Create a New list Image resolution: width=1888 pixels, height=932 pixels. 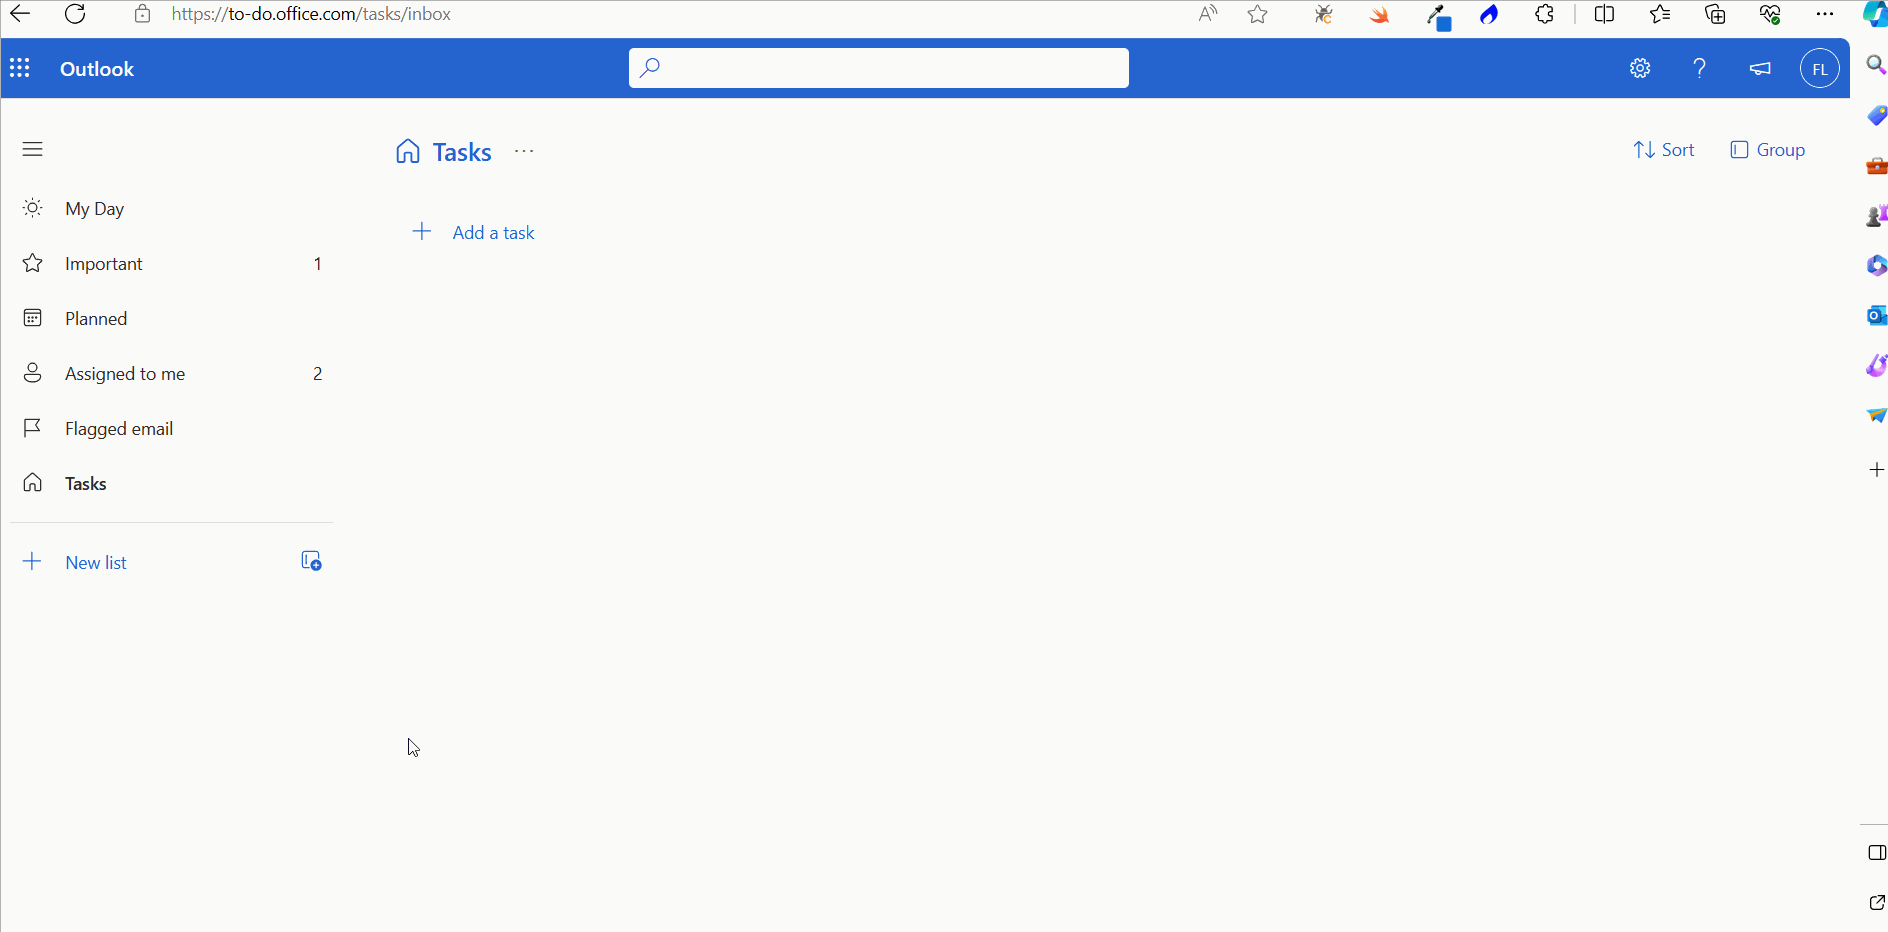click(x=95, y=561)
